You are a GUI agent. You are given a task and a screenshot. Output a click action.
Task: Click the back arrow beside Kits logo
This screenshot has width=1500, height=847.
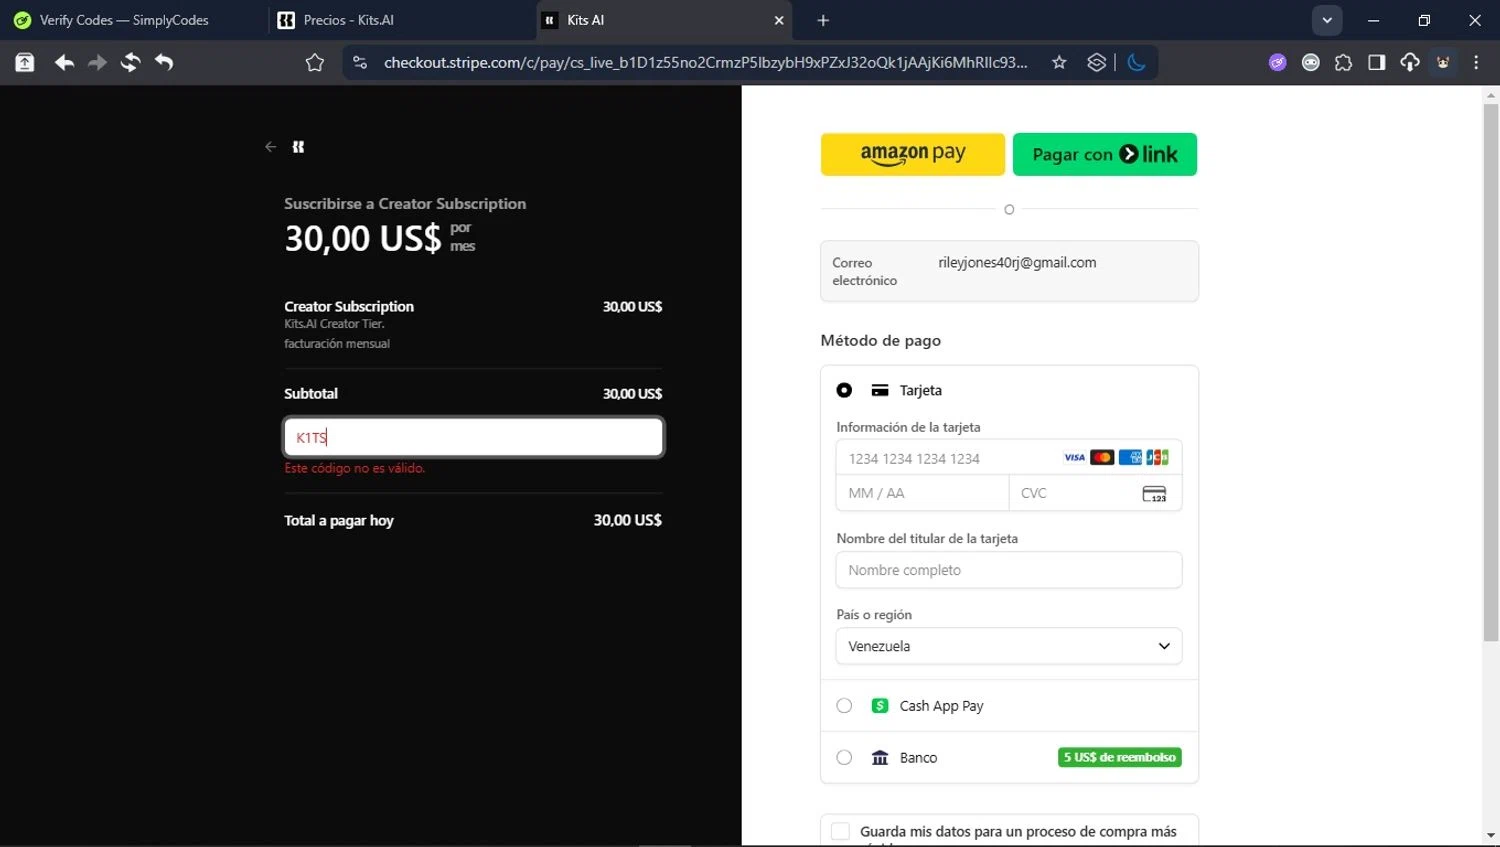pyautogui.click(x=270, y=147)
